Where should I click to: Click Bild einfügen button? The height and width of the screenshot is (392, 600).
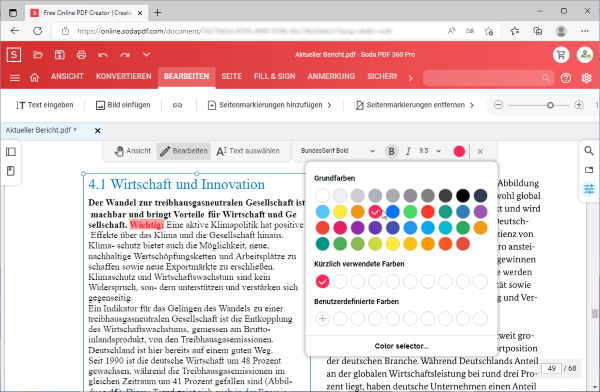point(123,105)
